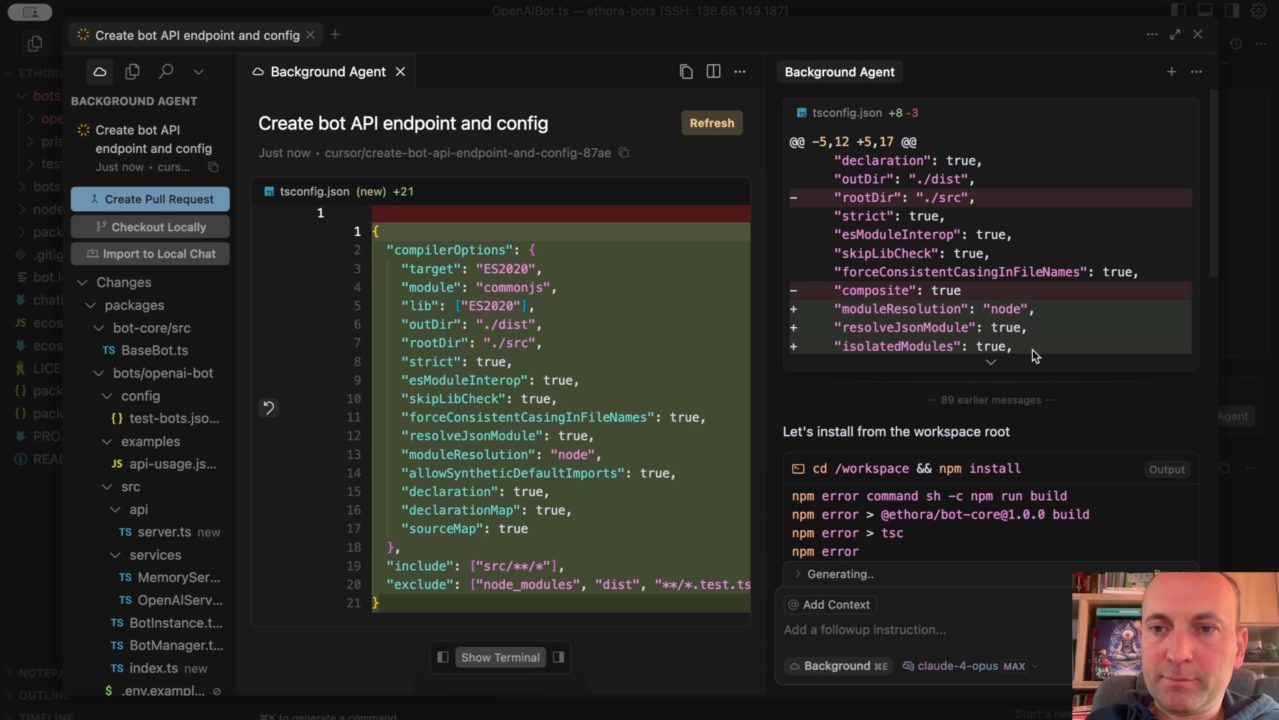Toggle the right panel beside Show Terminal

pos(558,658)
